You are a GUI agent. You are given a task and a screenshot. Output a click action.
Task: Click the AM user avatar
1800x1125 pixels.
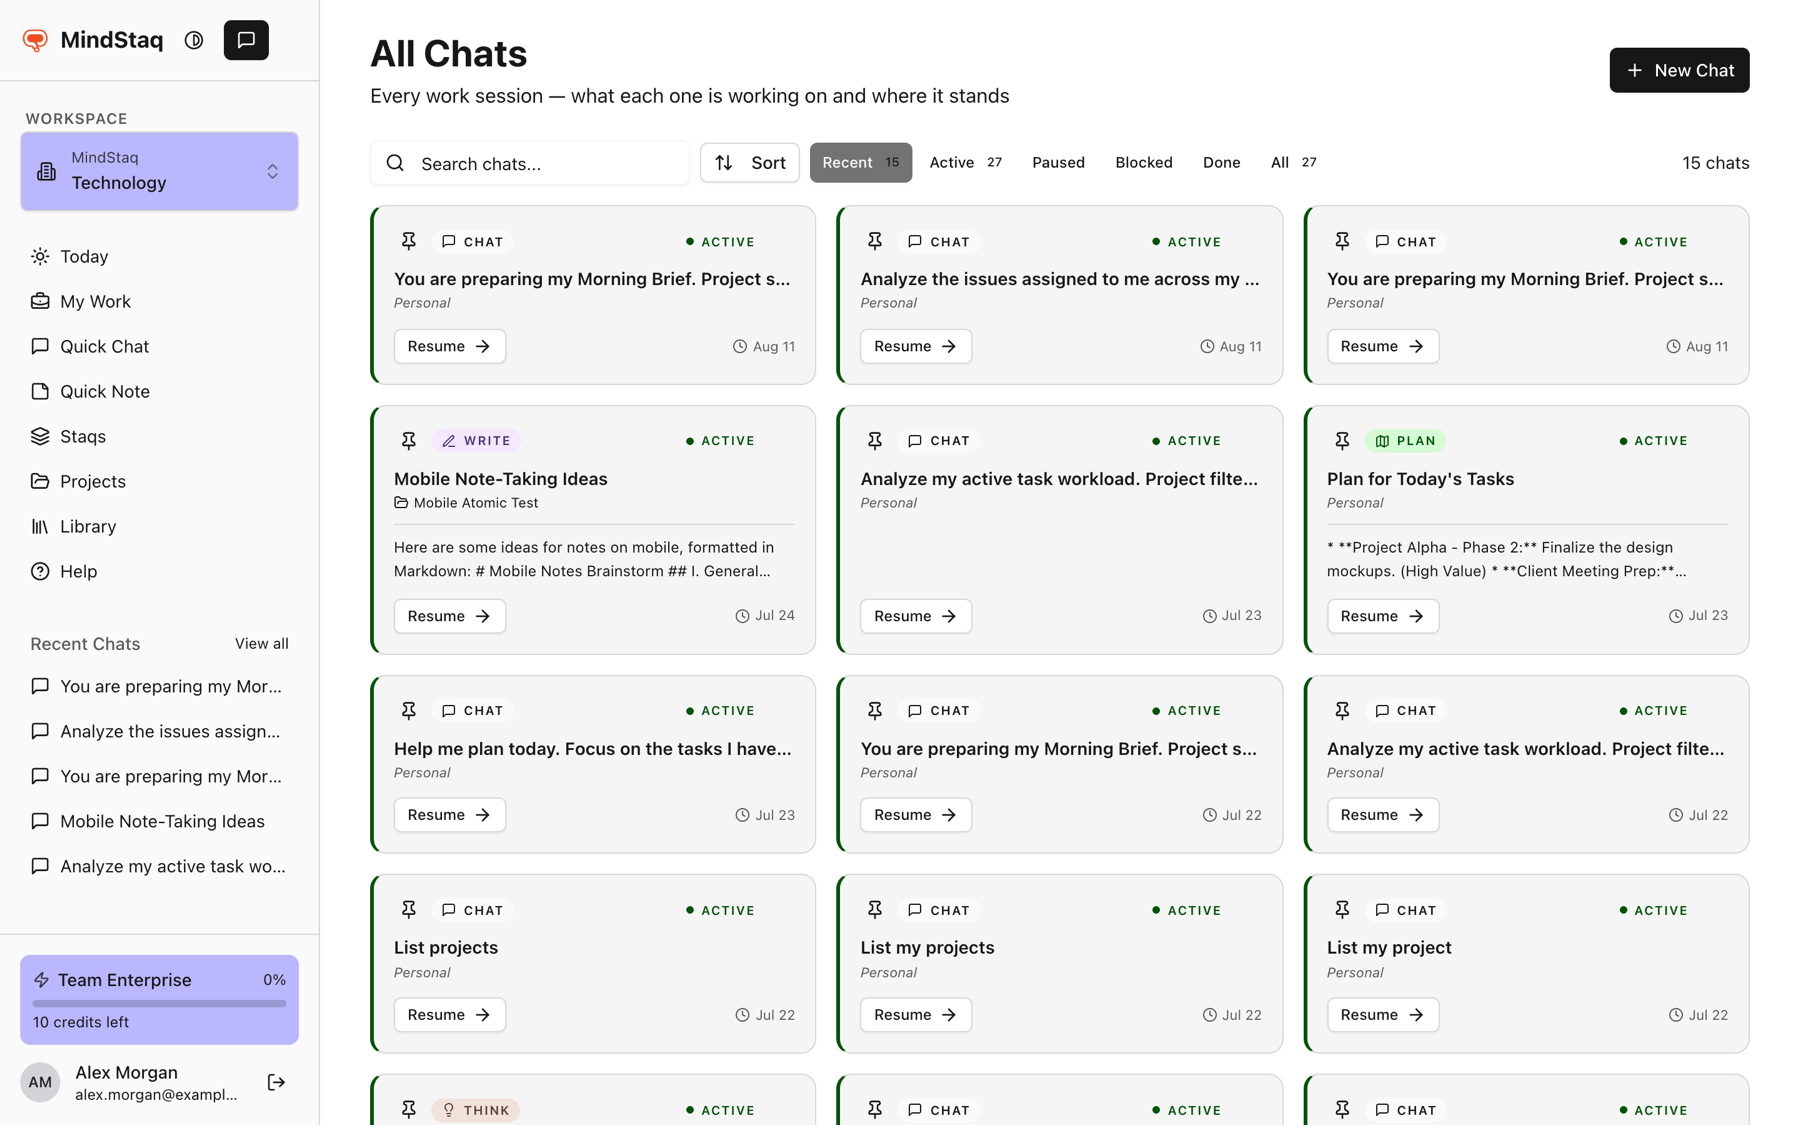coord(40,1082)
